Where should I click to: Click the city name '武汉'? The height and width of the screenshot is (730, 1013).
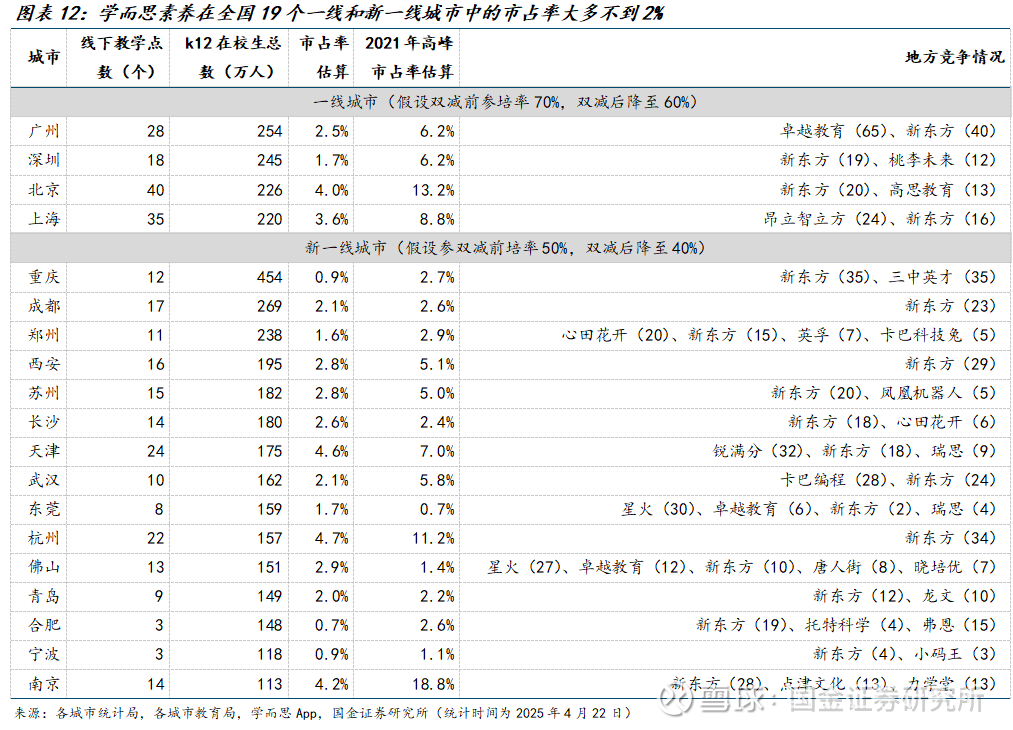[x=44, y=481]
